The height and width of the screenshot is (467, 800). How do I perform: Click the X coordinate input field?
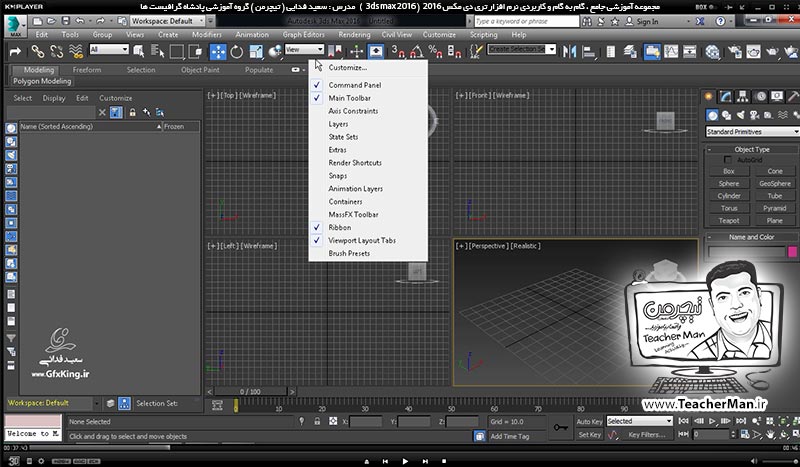click(x=365, y=422)
